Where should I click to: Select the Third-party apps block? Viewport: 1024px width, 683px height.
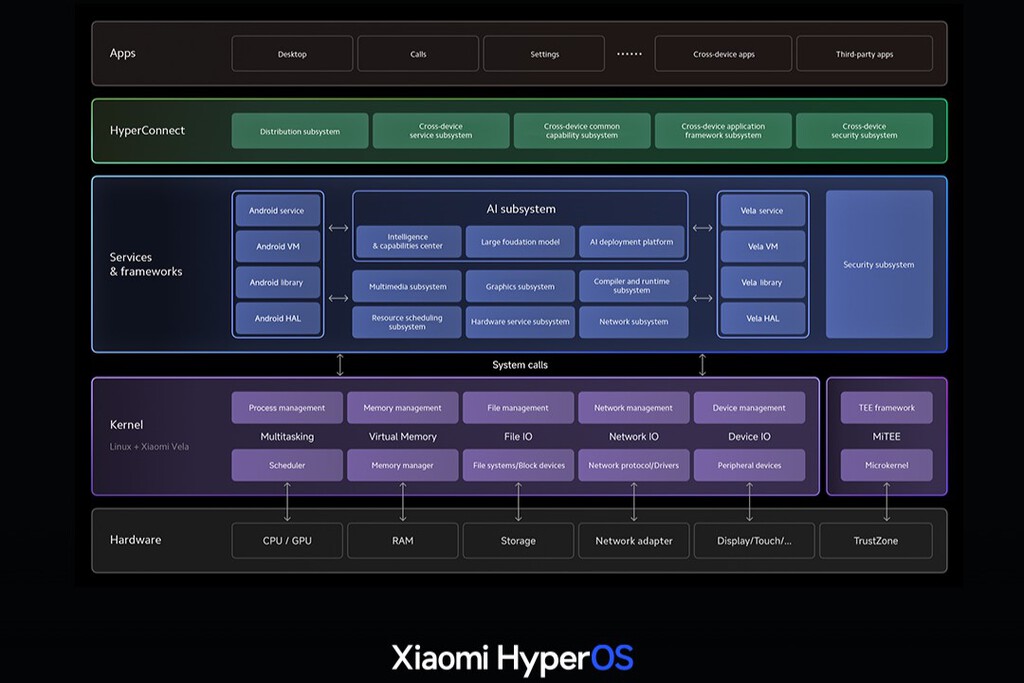pos(864,53)
